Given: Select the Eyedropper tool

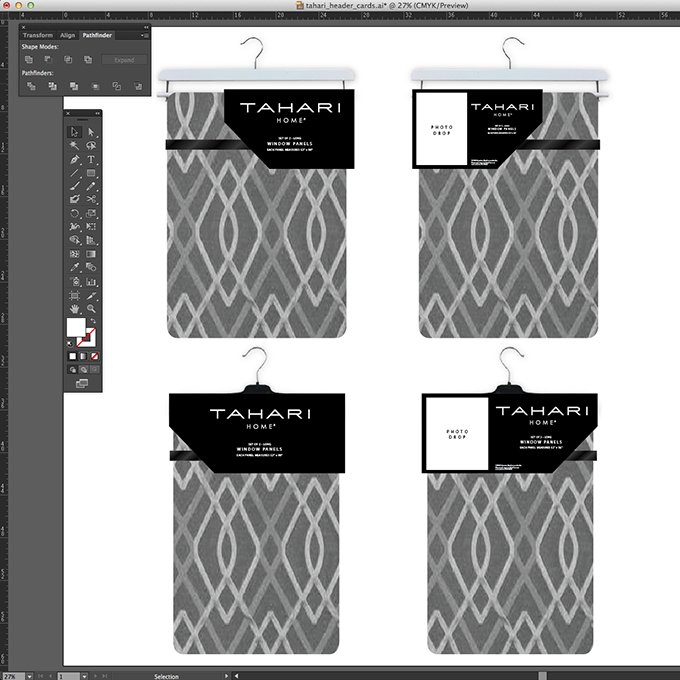Looking at the screenshot, I should click(x=74, y=267).
